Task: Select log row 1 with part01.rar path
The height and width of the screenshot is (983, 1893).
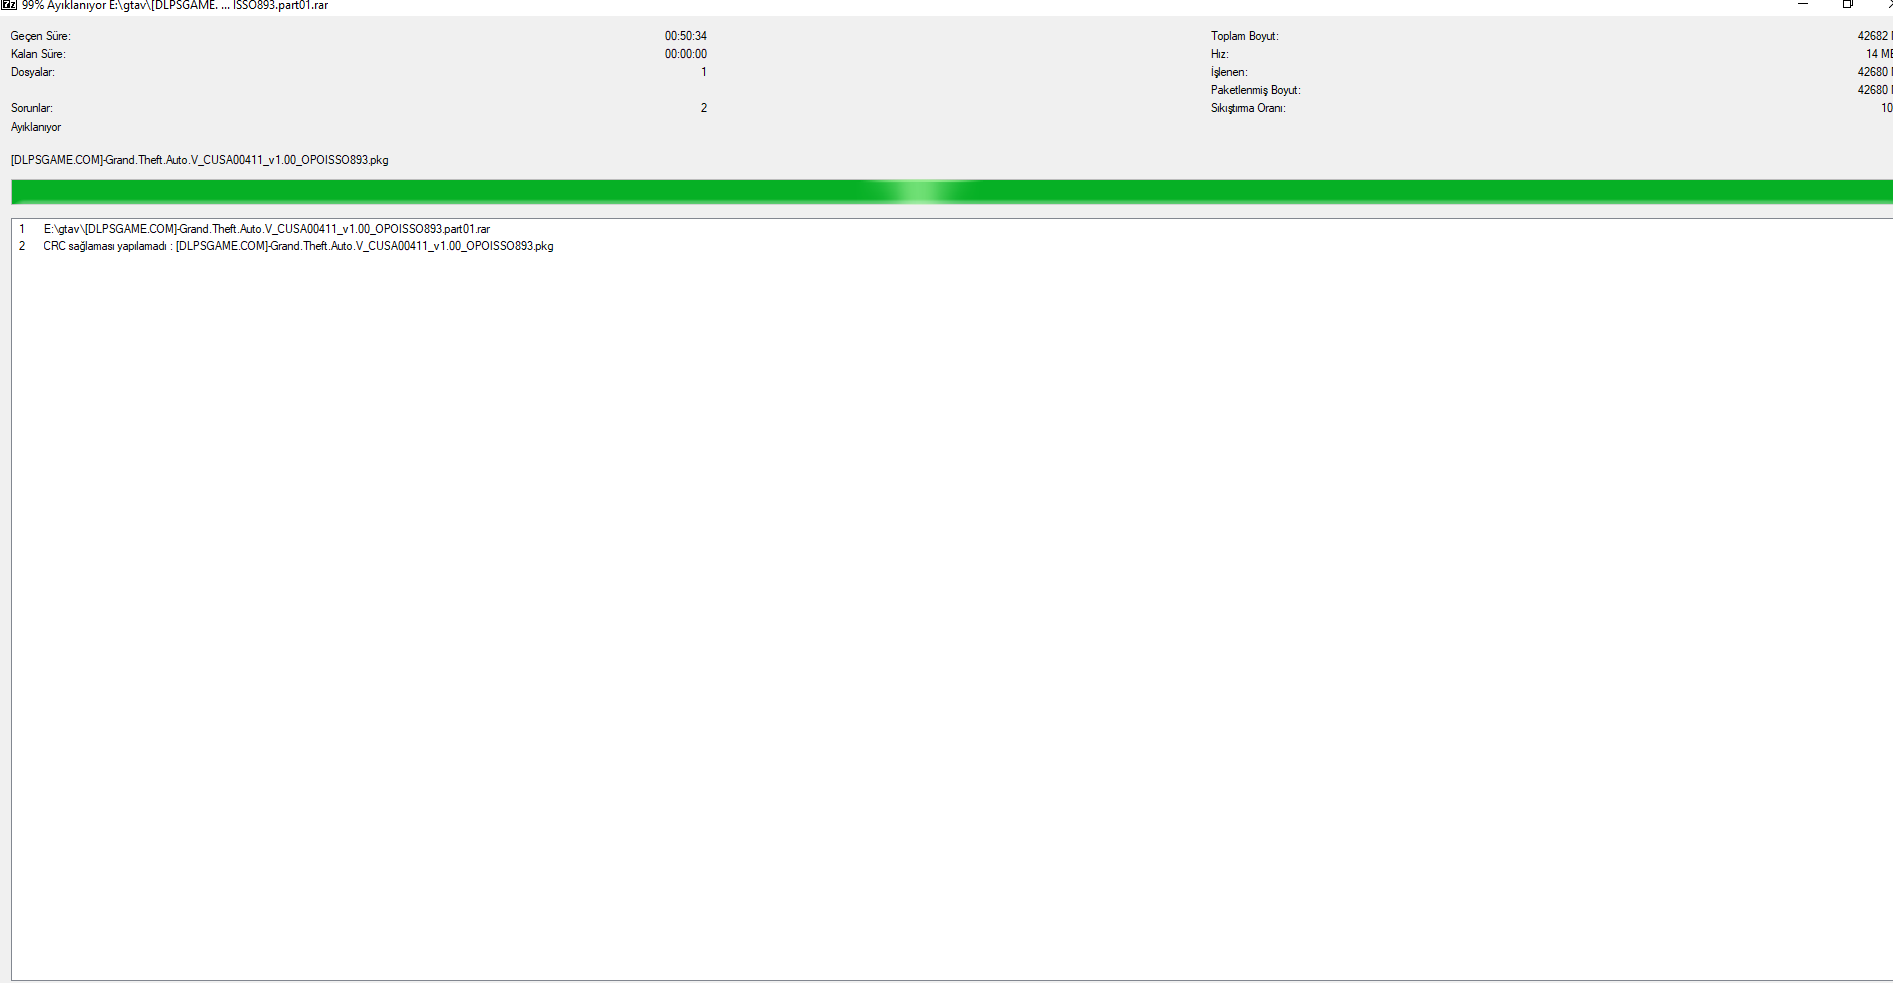Action: [x=266, y=229]
